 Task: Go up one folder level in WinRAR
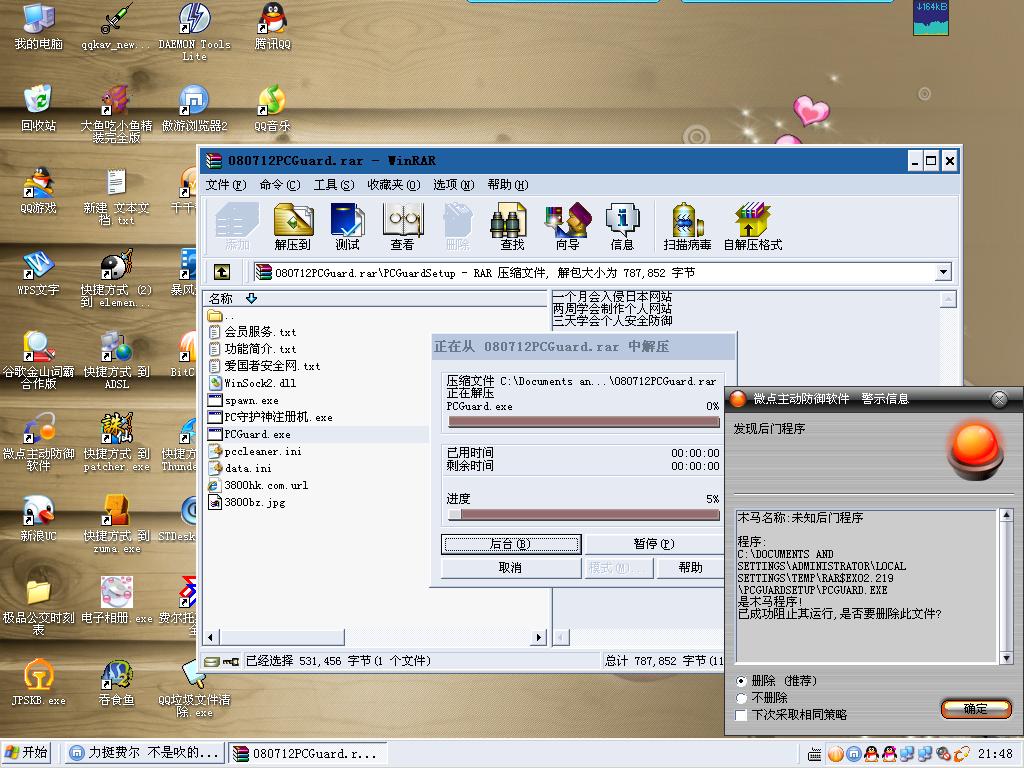222,272
